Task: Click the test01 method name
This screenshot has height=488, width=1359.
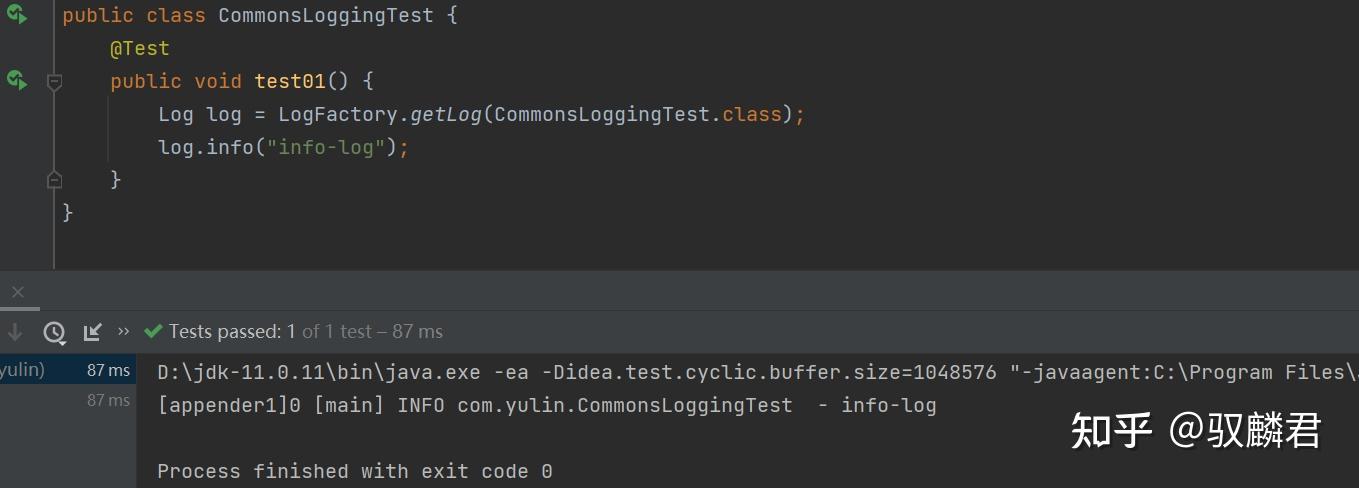Action: tap(290, 81)
